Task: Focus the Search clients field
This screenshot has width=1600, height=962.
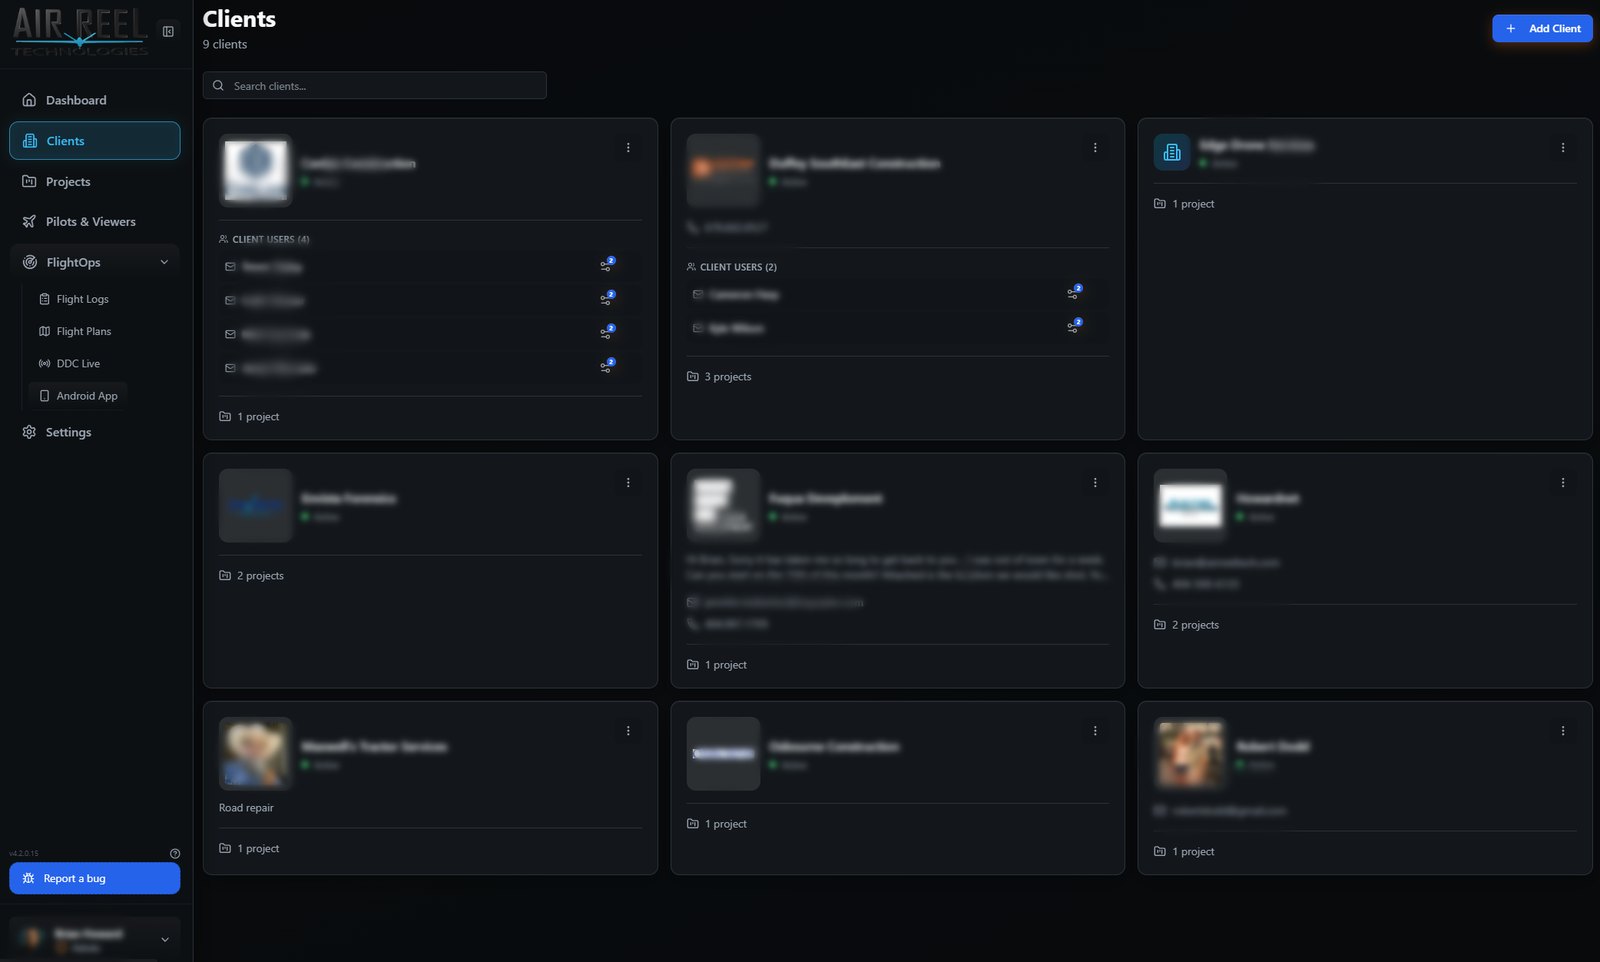Action: coord(374,86)
